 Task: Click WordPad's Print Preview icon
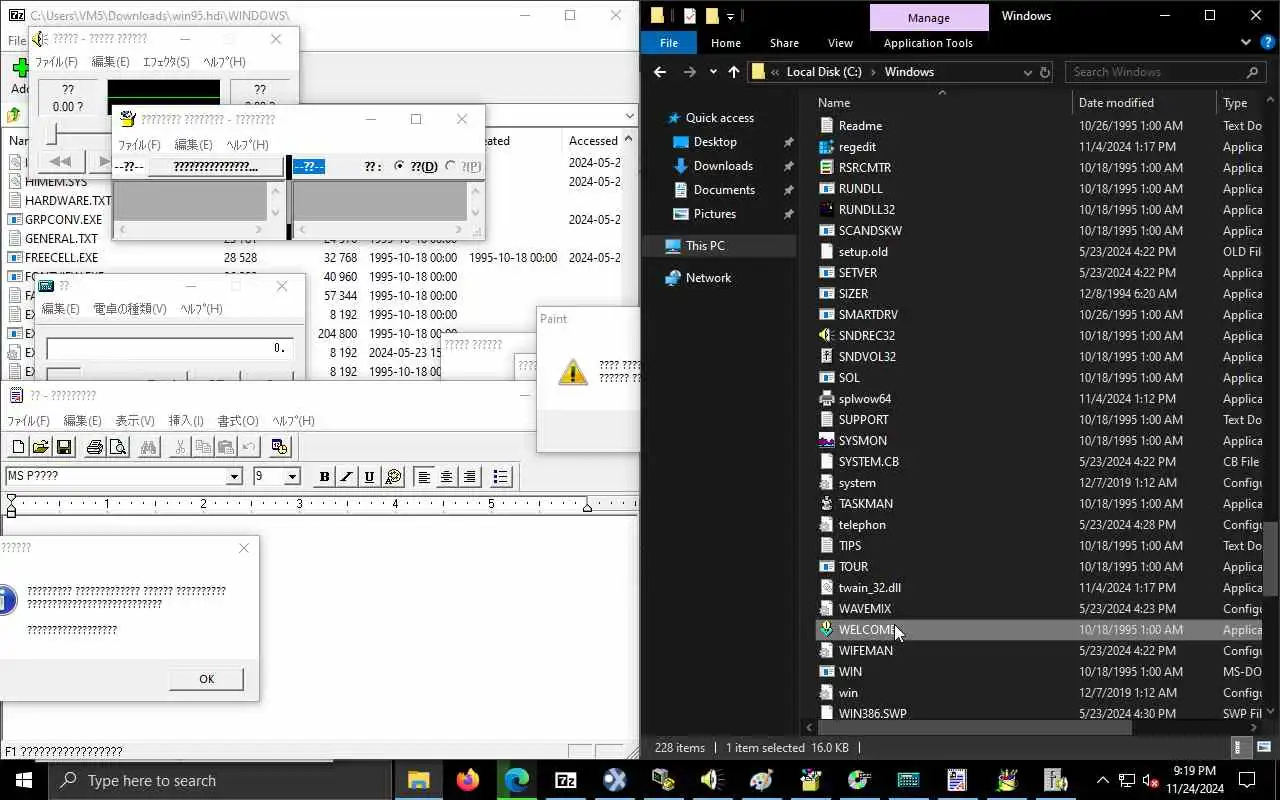point(118,447)
